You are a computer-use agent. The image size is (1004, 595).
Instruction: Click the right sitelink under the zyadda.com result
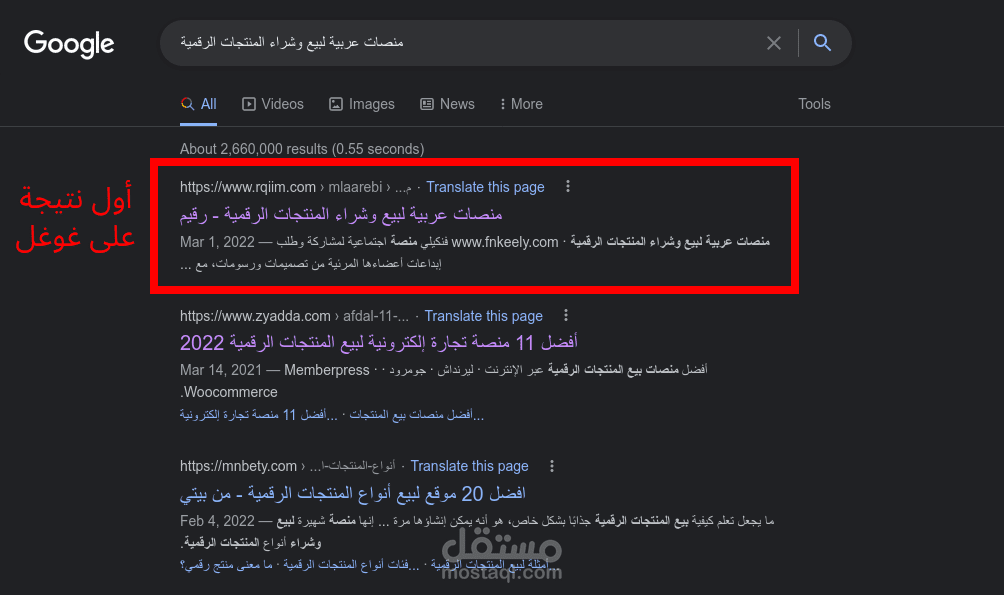[x=417, y=415]
